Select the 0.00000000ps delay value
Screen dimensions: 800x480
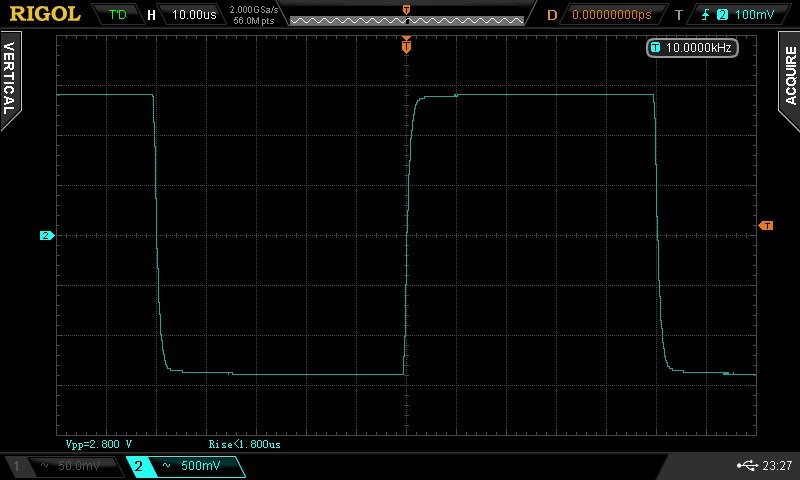pos(612,14)
